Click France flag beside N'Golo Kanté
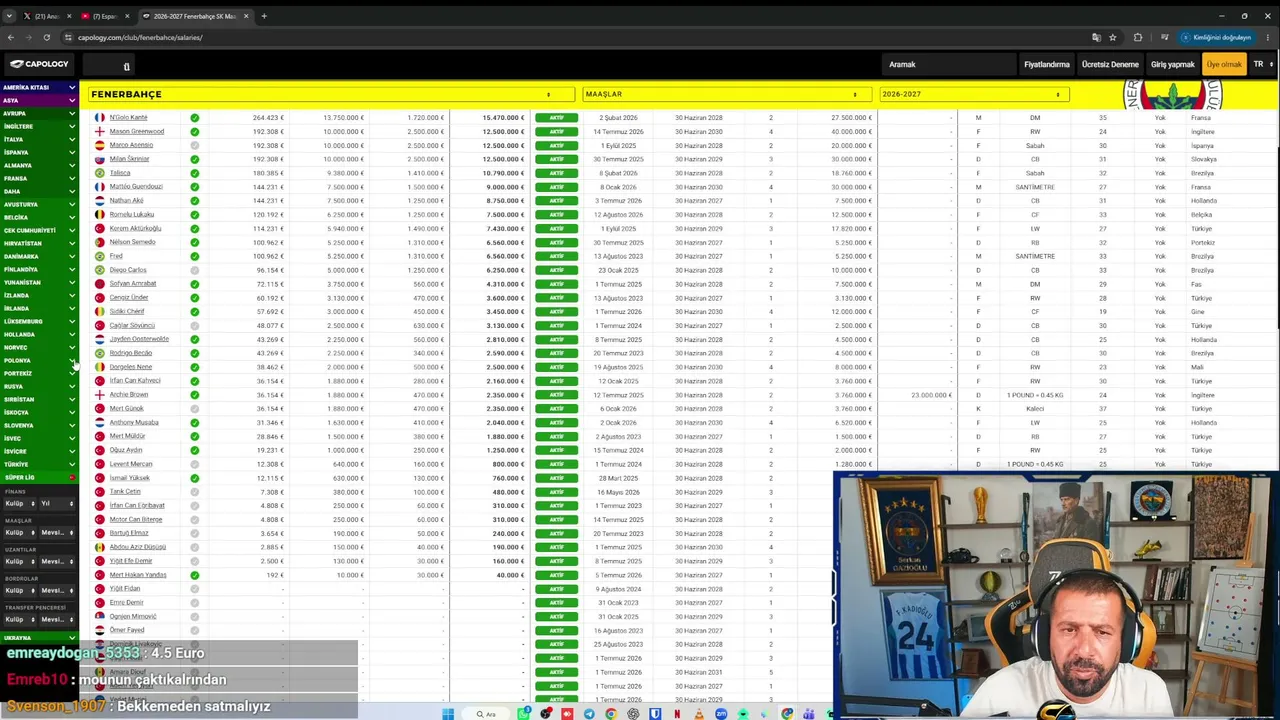 [x=100, y=118]
